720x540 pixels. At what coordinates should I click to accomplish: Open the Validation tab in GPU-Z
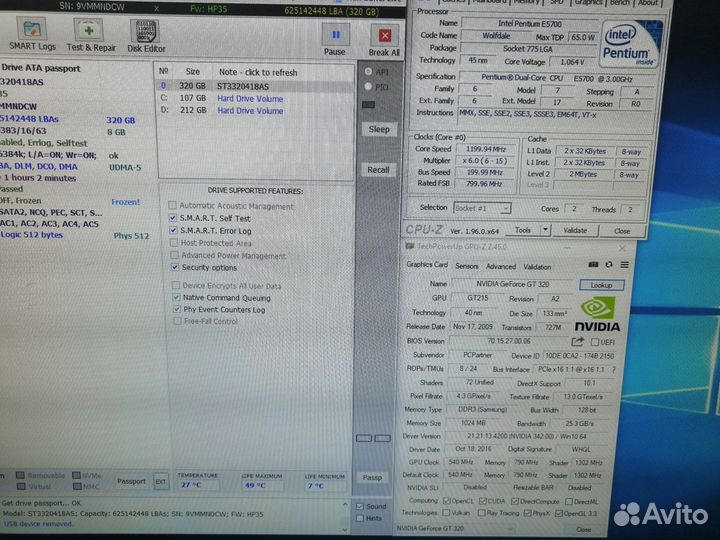[x=537, y=267]
